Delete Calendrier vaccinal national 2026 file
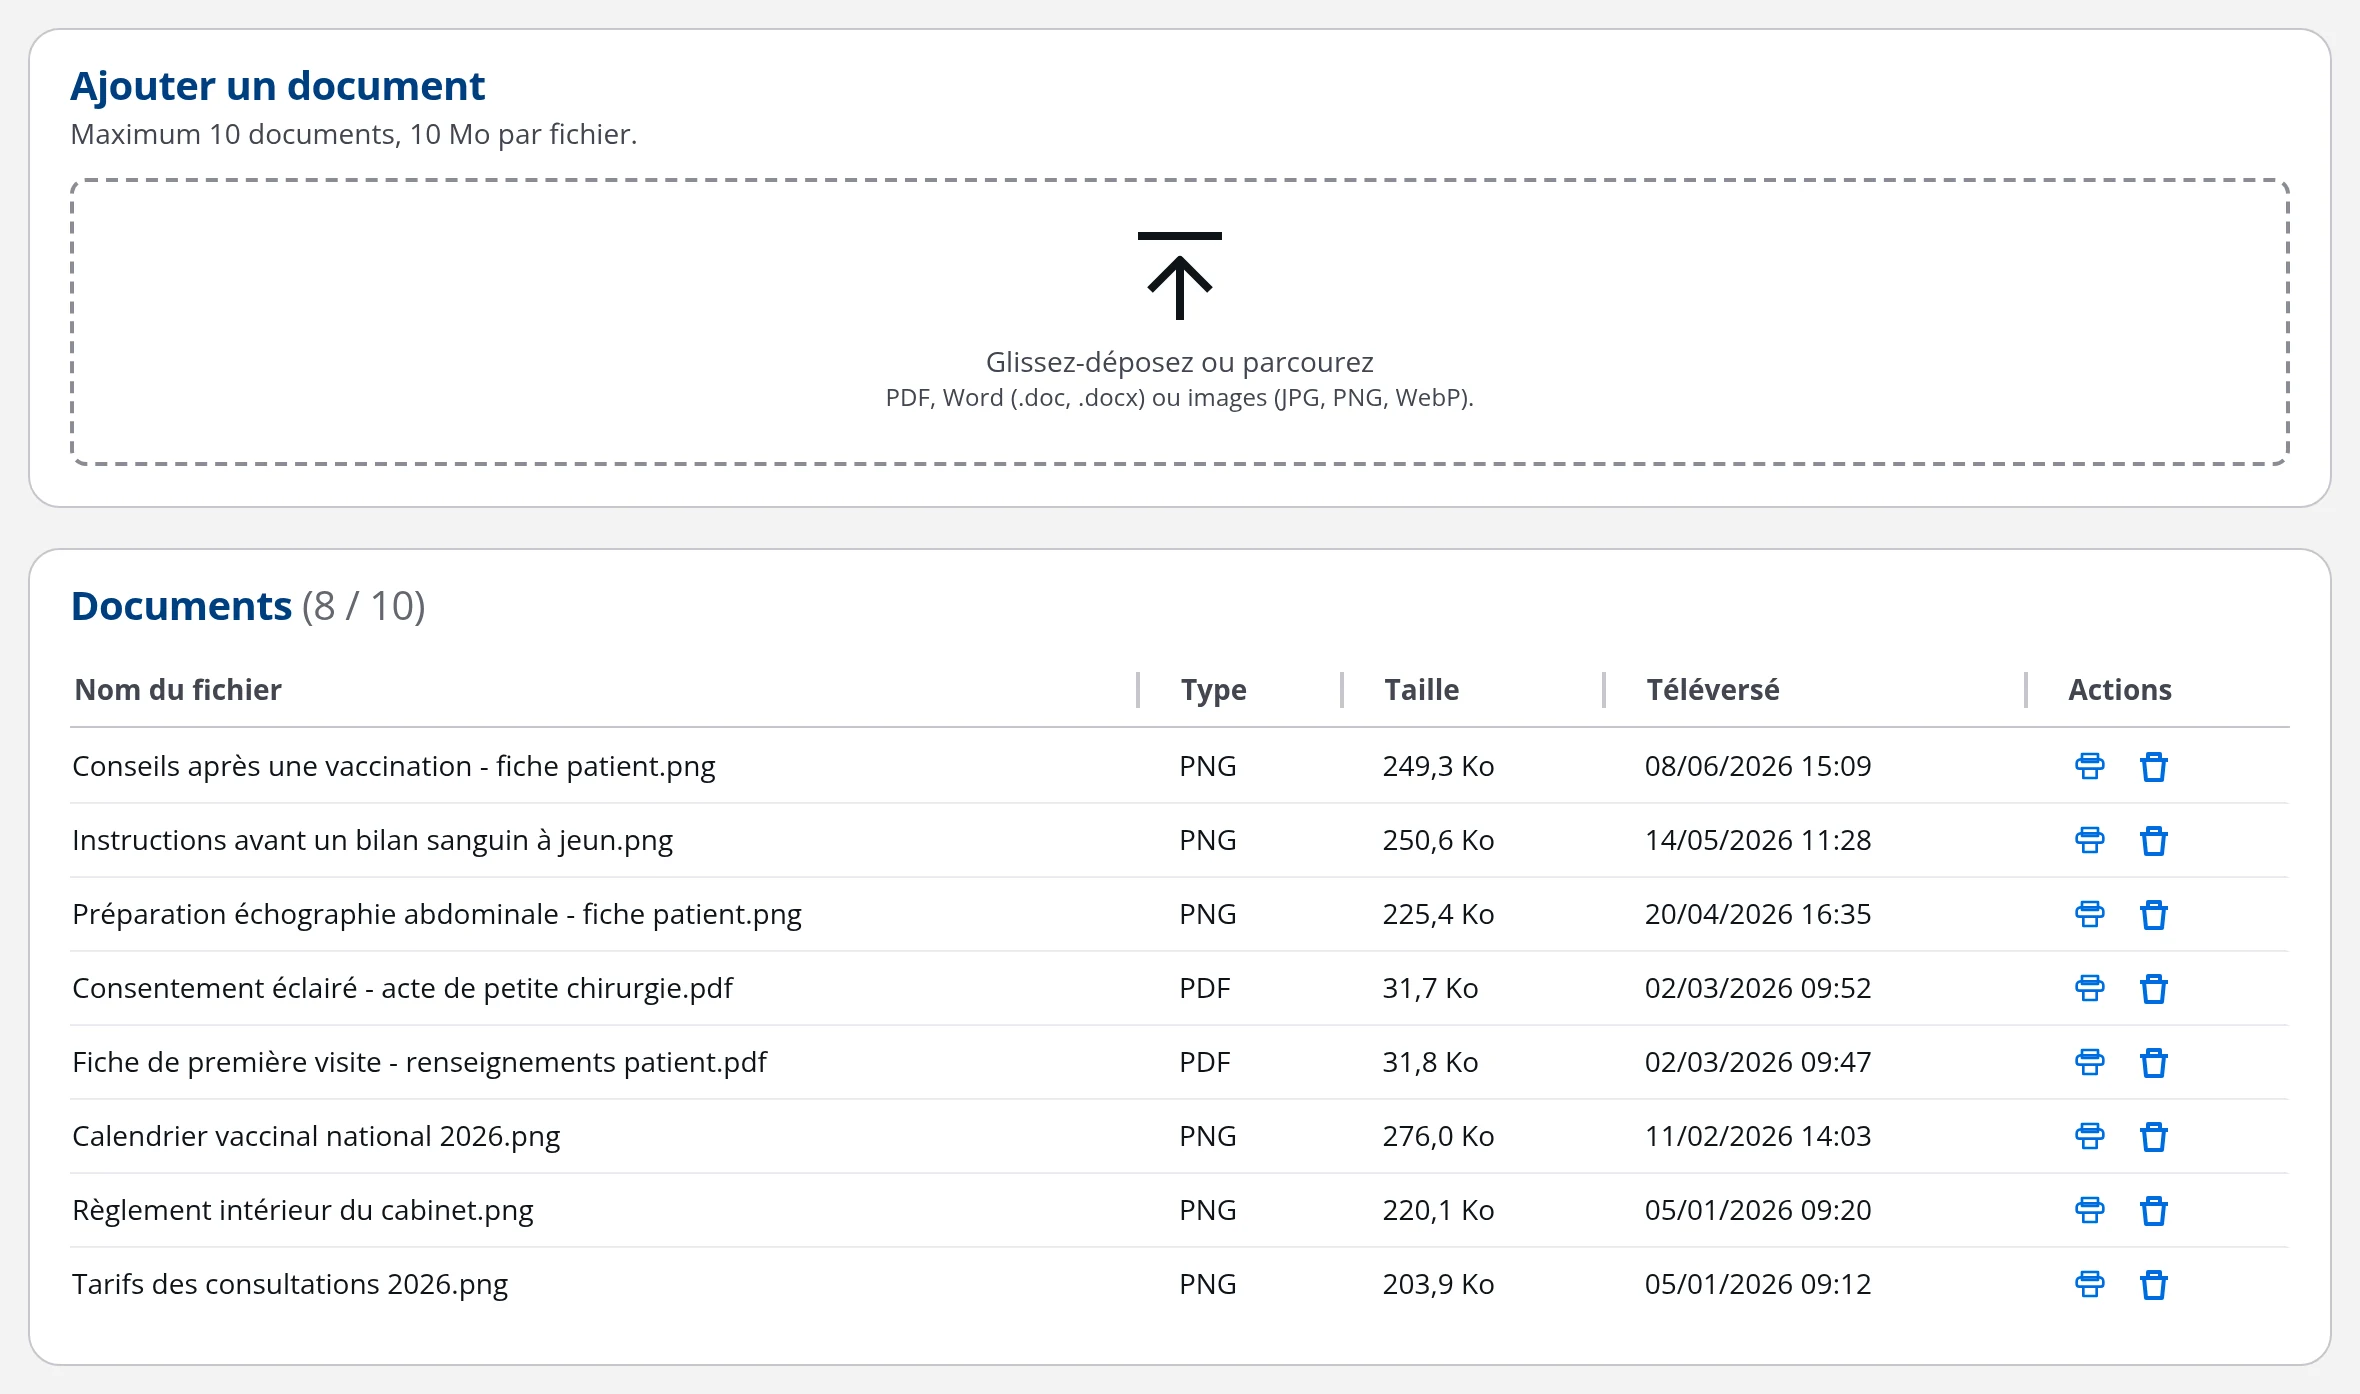The image size is (2360, 1394). point(2153,1136)
